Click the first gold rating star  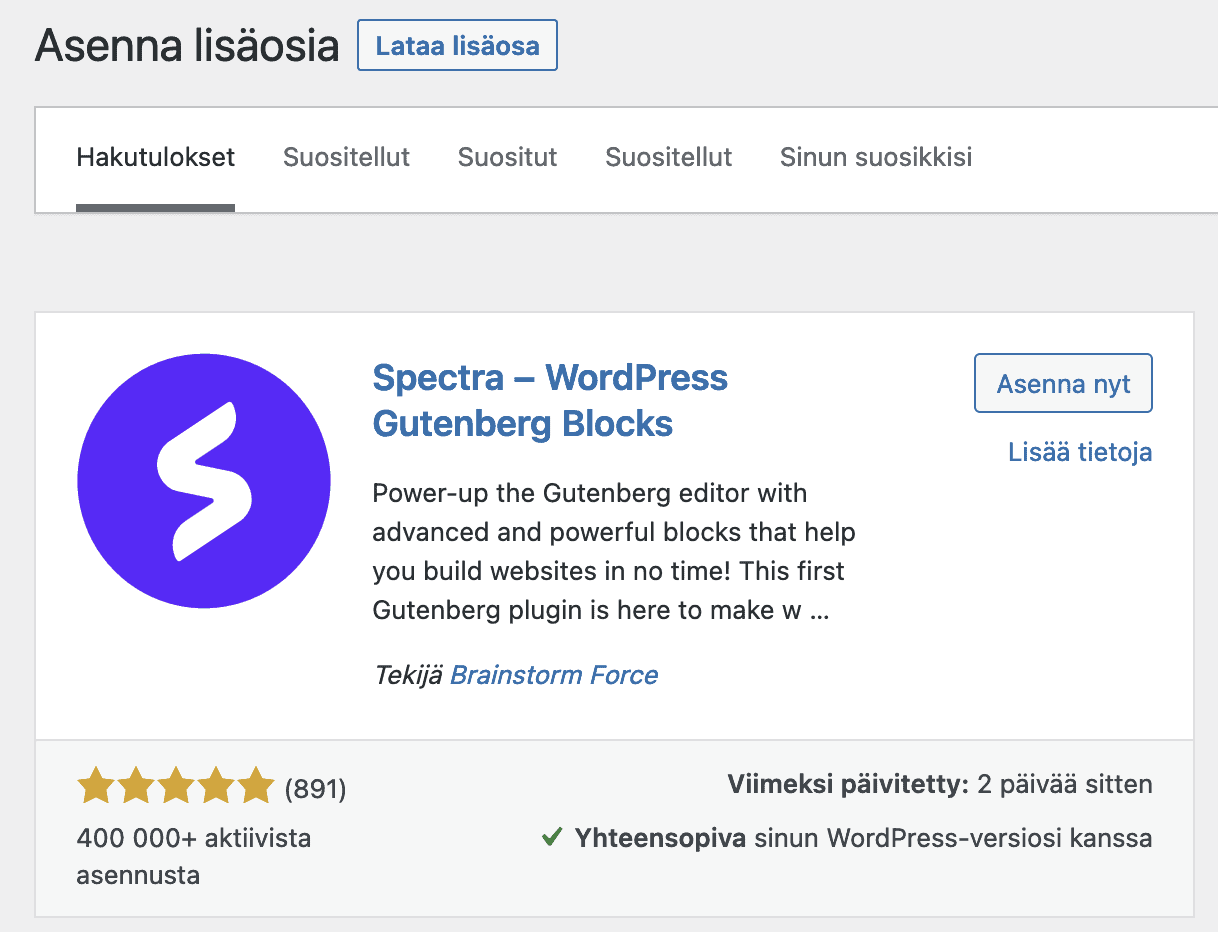tap(96, 786)
